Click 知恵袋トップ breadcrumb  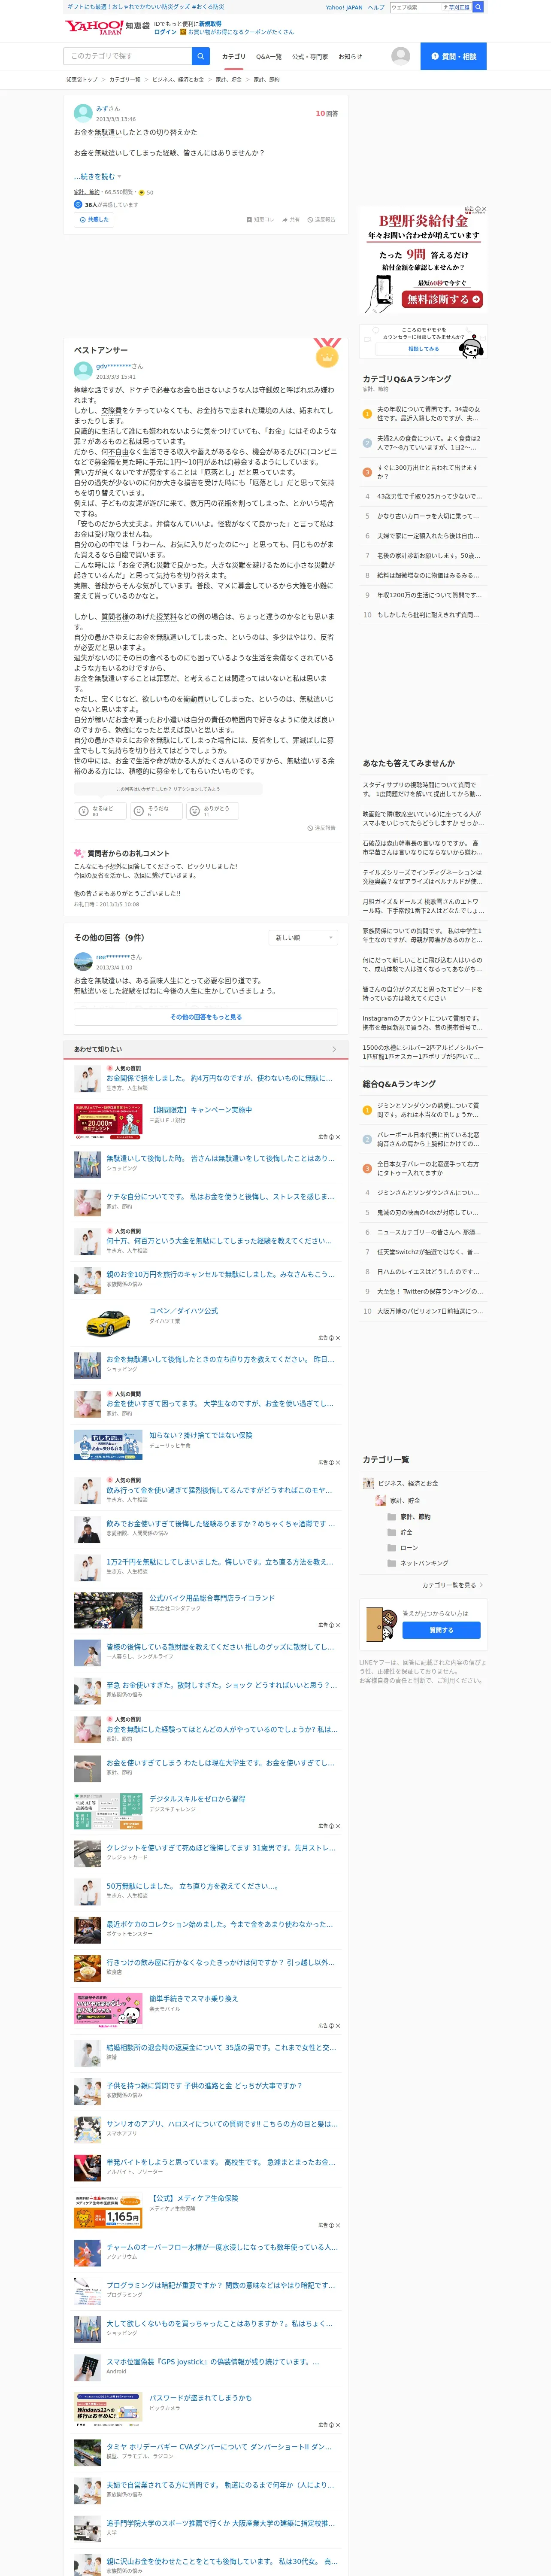point(82,79)
